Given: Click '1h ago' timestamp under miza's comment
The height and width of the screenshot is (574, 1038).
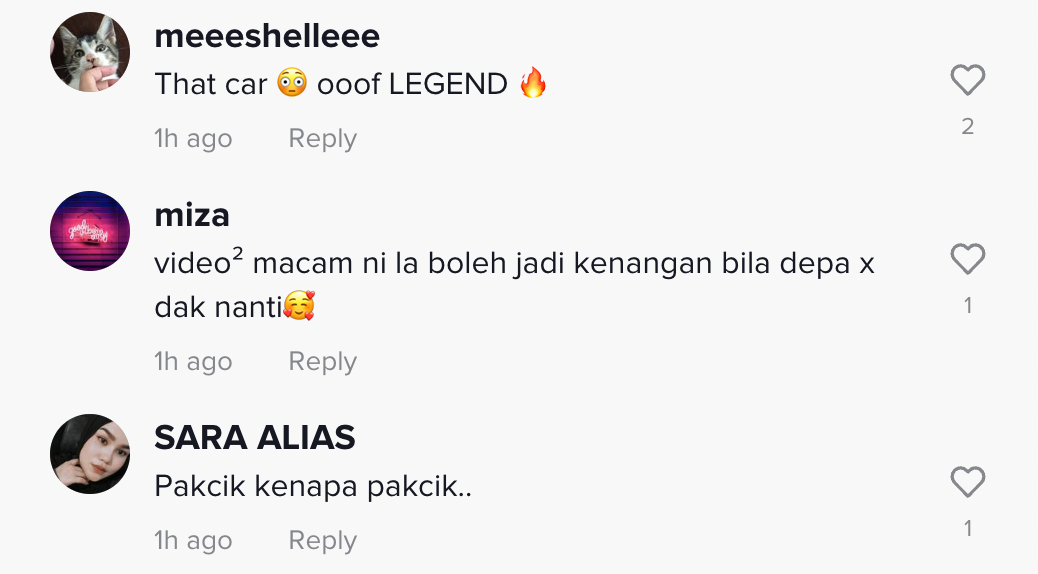Looking at the screenshot, I should 193,361.
